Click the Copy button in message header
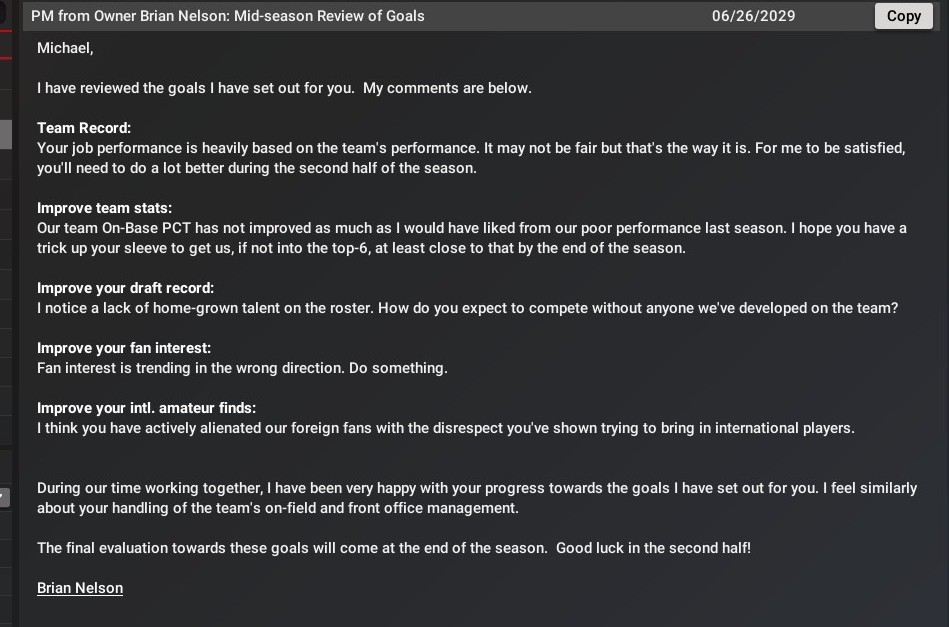The image size is (949, 627). pyautogui.click(x=903, y=16)
